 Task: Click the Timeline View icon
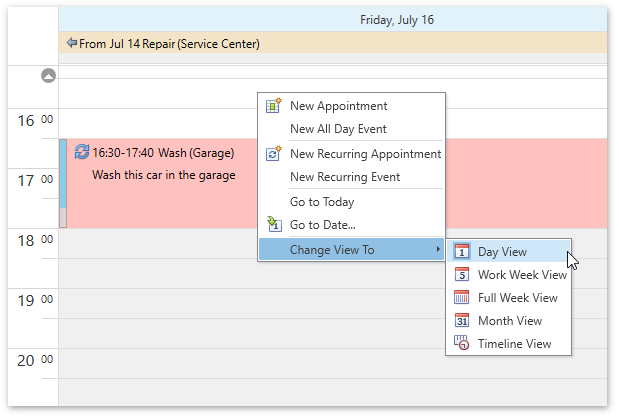(461, 343)
